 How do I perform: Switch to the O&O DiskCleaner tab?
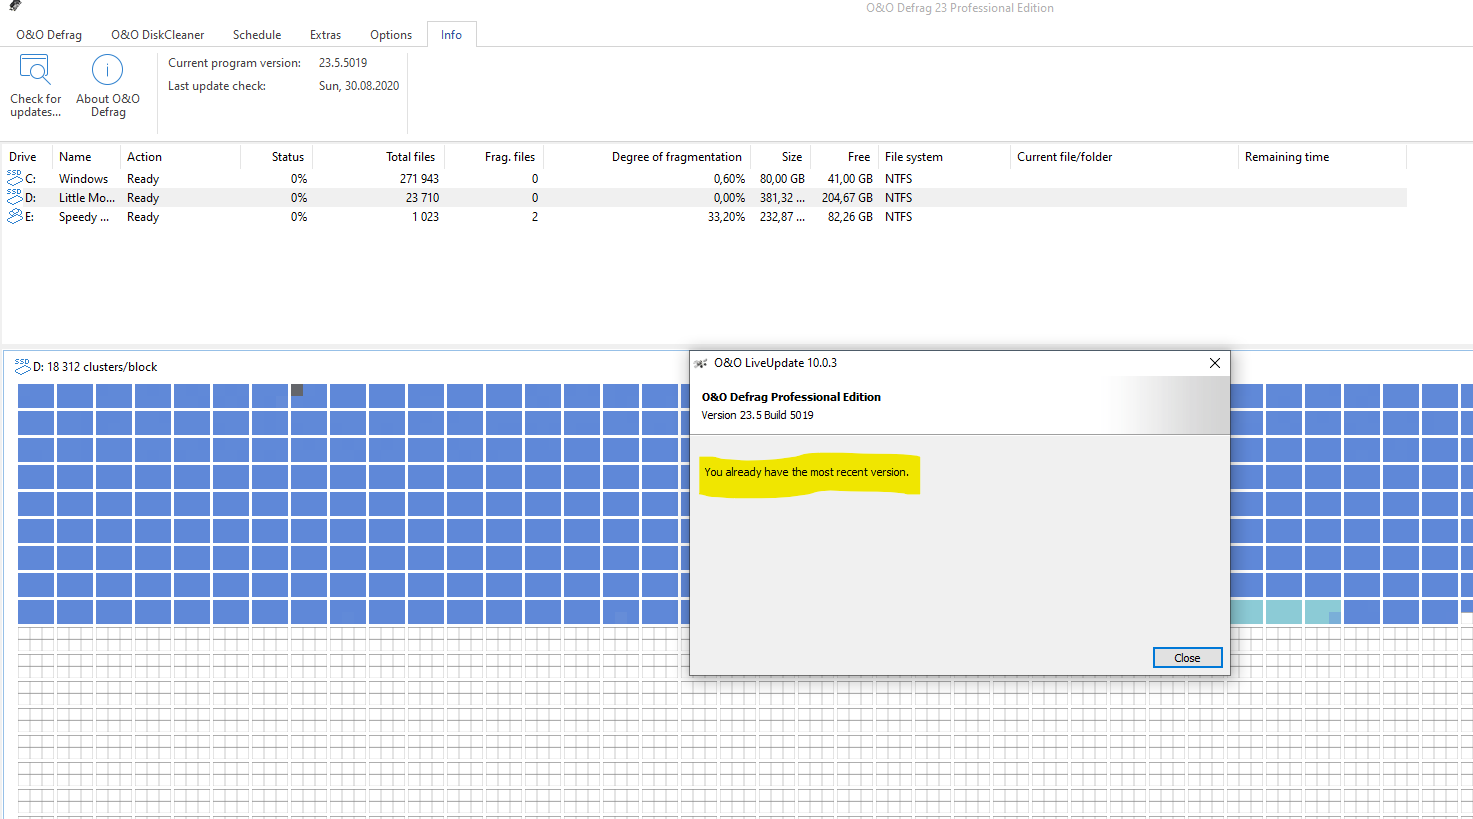157,35
